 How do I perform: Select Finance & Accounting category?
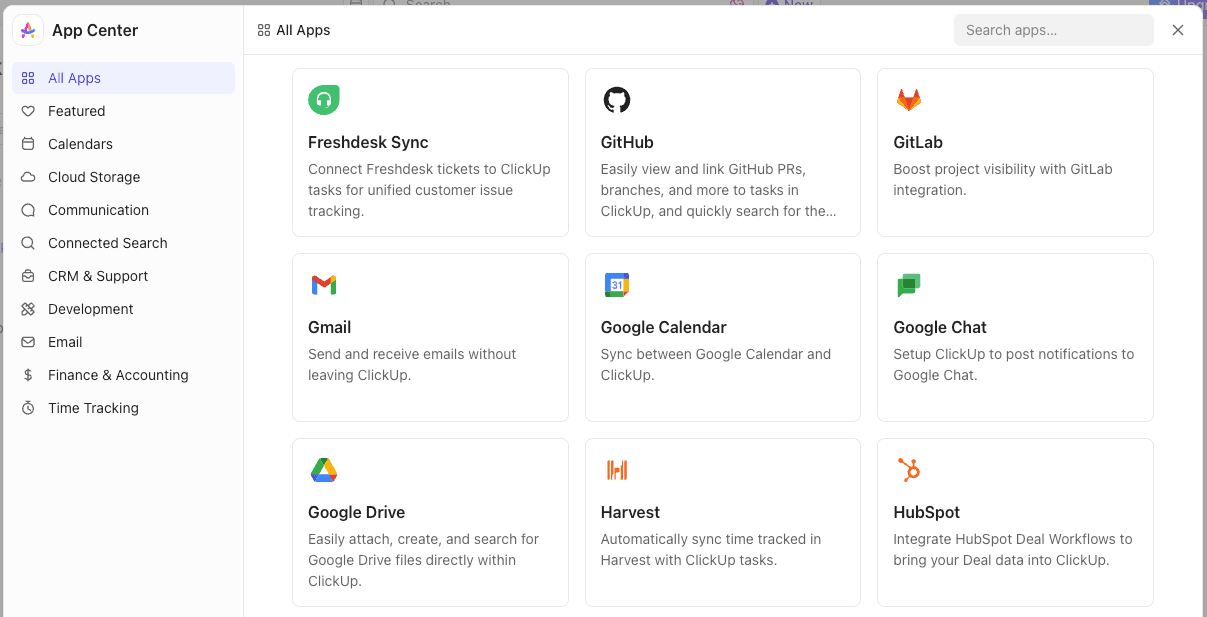(124, 375)
